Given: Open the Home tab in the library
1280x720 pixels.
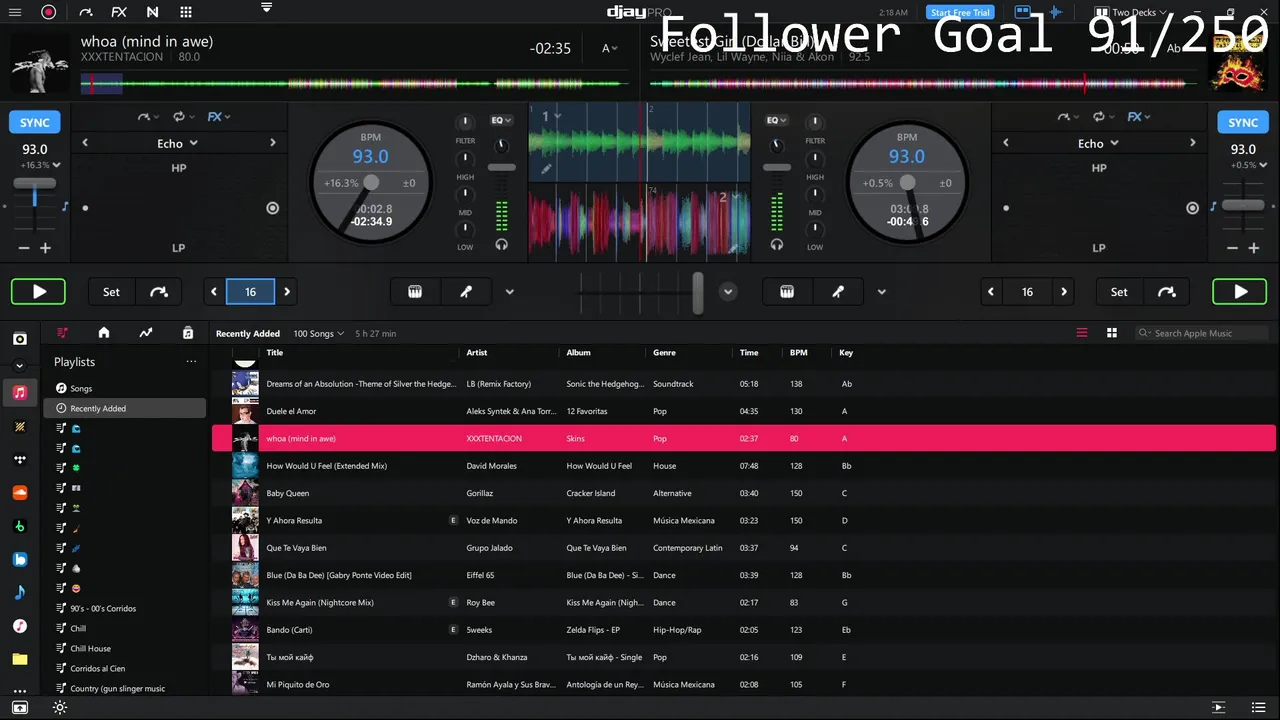Looking at the screenshot, I should click(x=103, y=333).
